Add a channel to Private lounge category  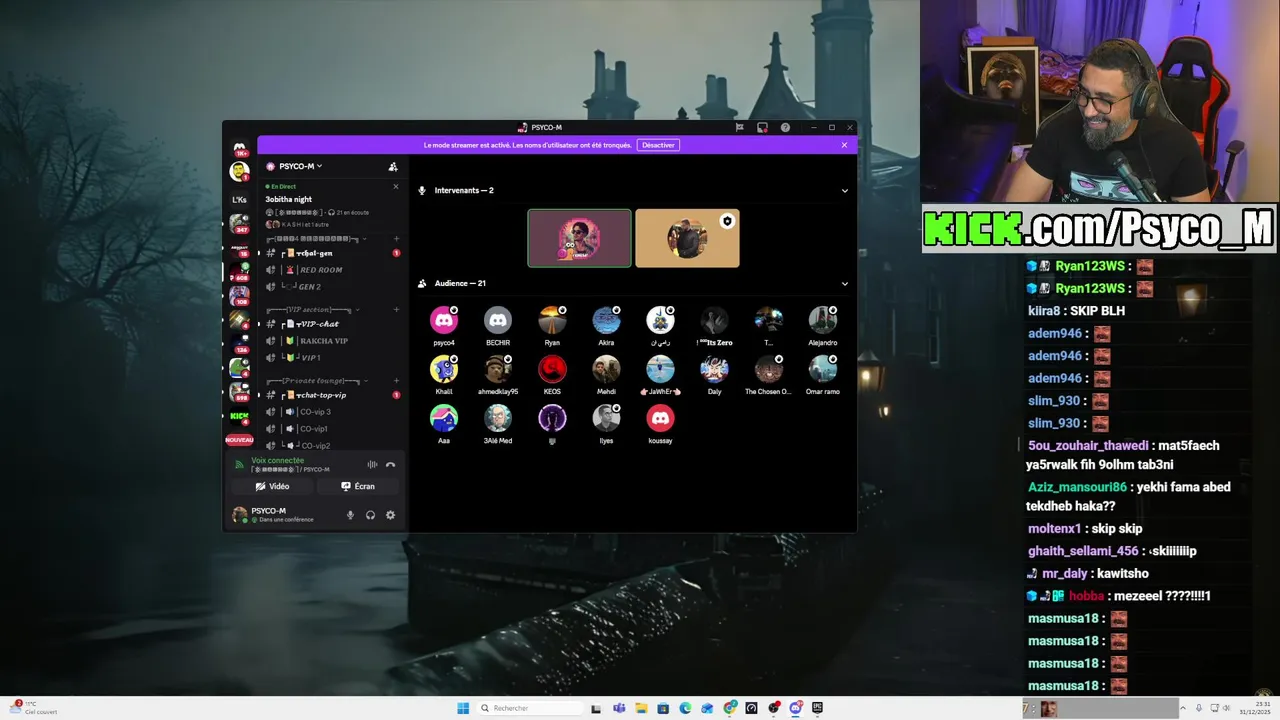coord(396,380)
